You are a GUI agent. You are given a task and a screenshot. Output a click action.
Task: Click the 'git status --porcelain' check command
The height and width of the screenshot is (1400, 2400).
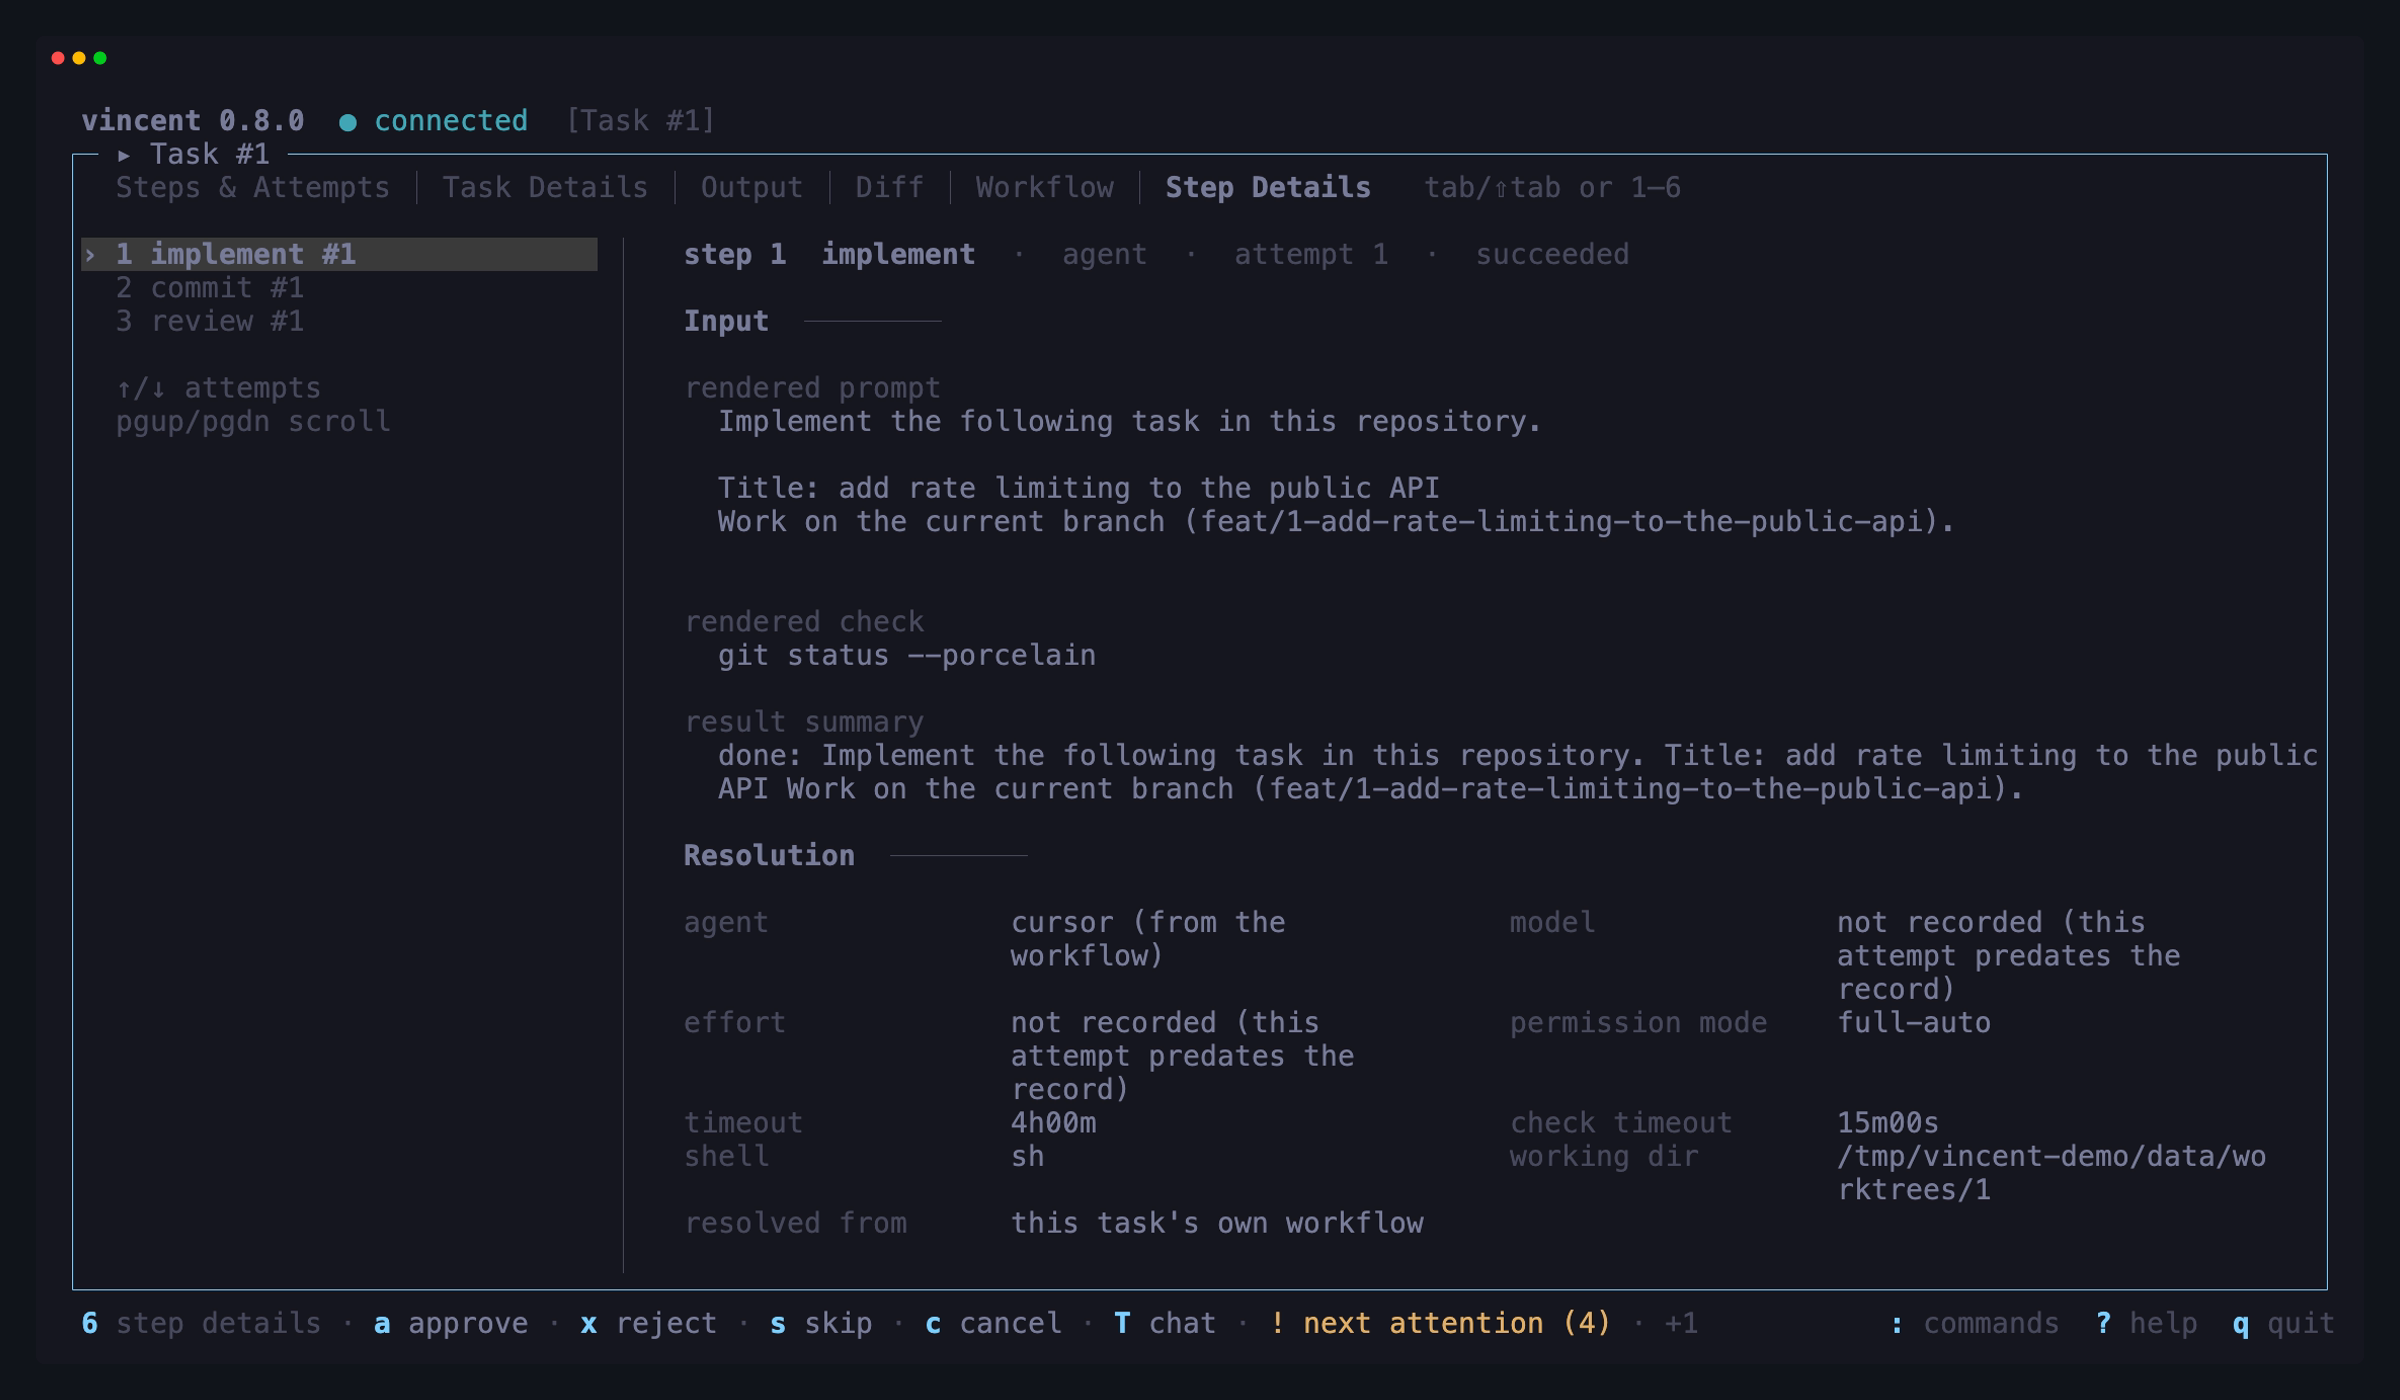point(907,655)
